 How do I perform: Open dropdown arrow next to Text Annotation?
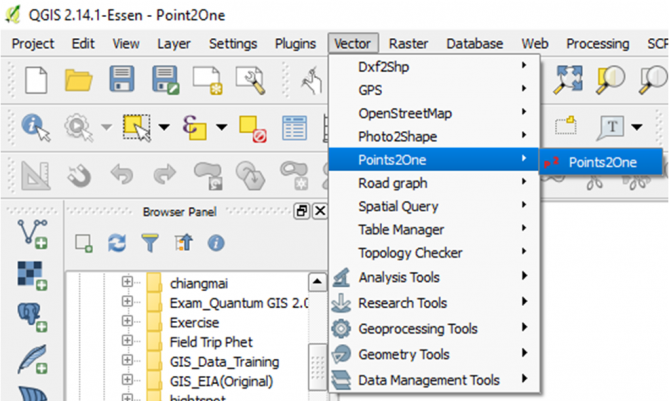point(637,127)
